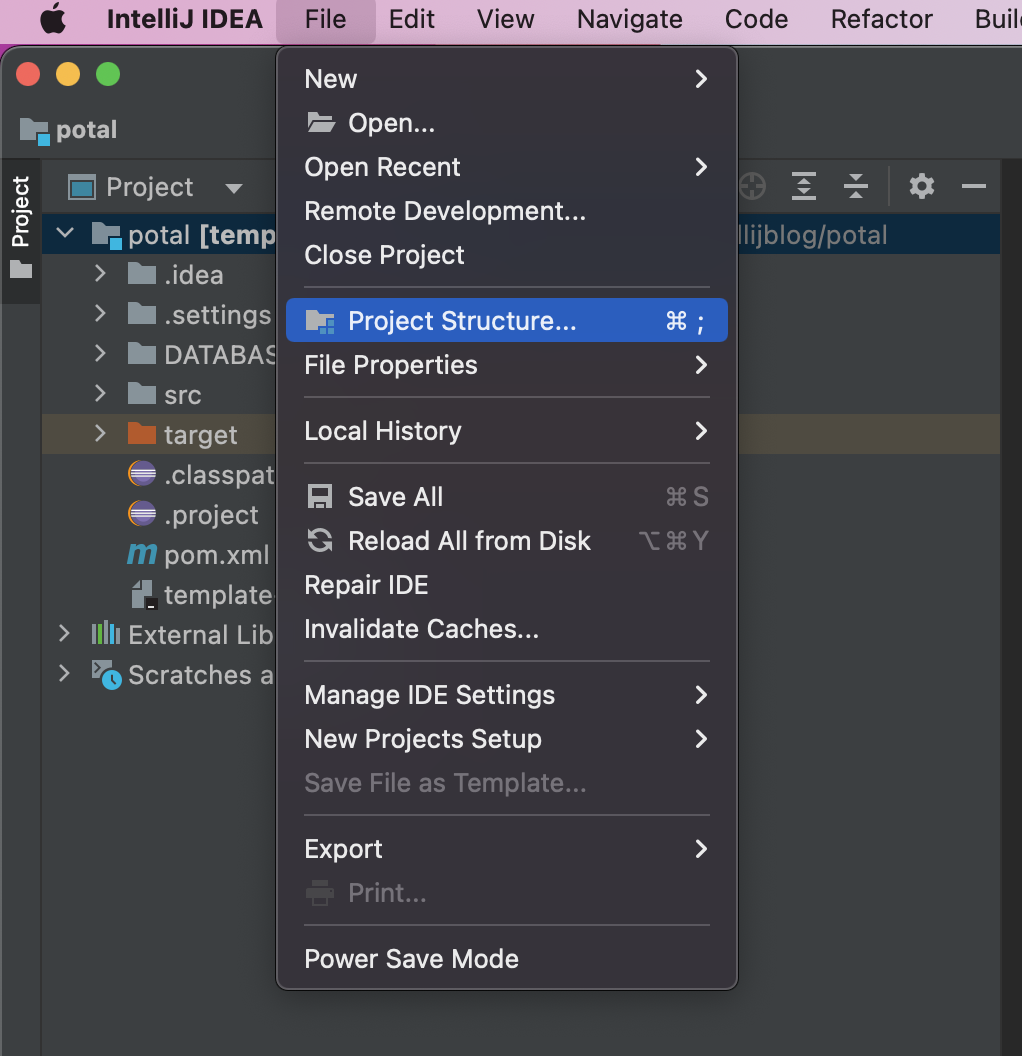Hide the Project tool window with minus
The height and width of the screenshot is (1056, 1022).
click(974, 186)
